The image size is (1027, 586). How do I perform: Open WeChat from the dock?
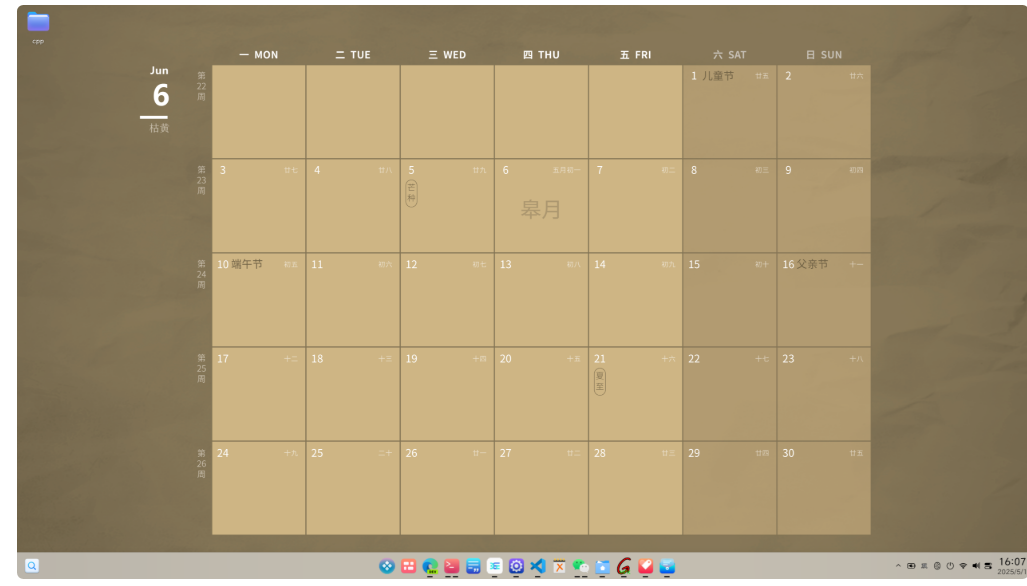coord(581,566)
